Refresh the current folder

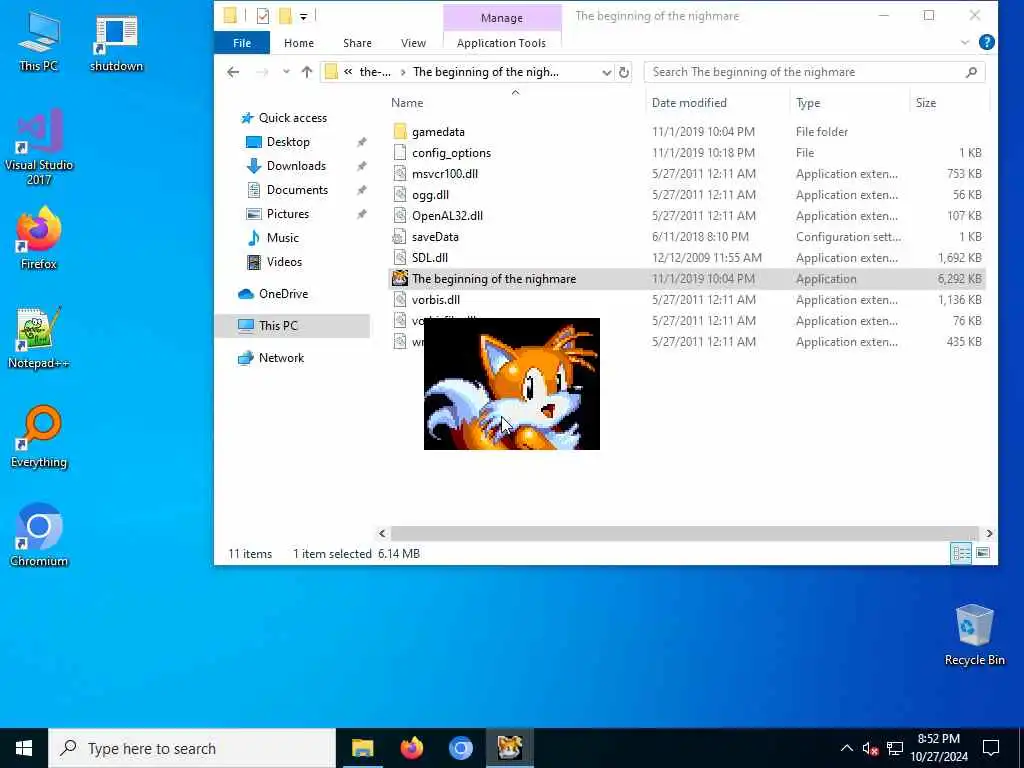point(624,72)
